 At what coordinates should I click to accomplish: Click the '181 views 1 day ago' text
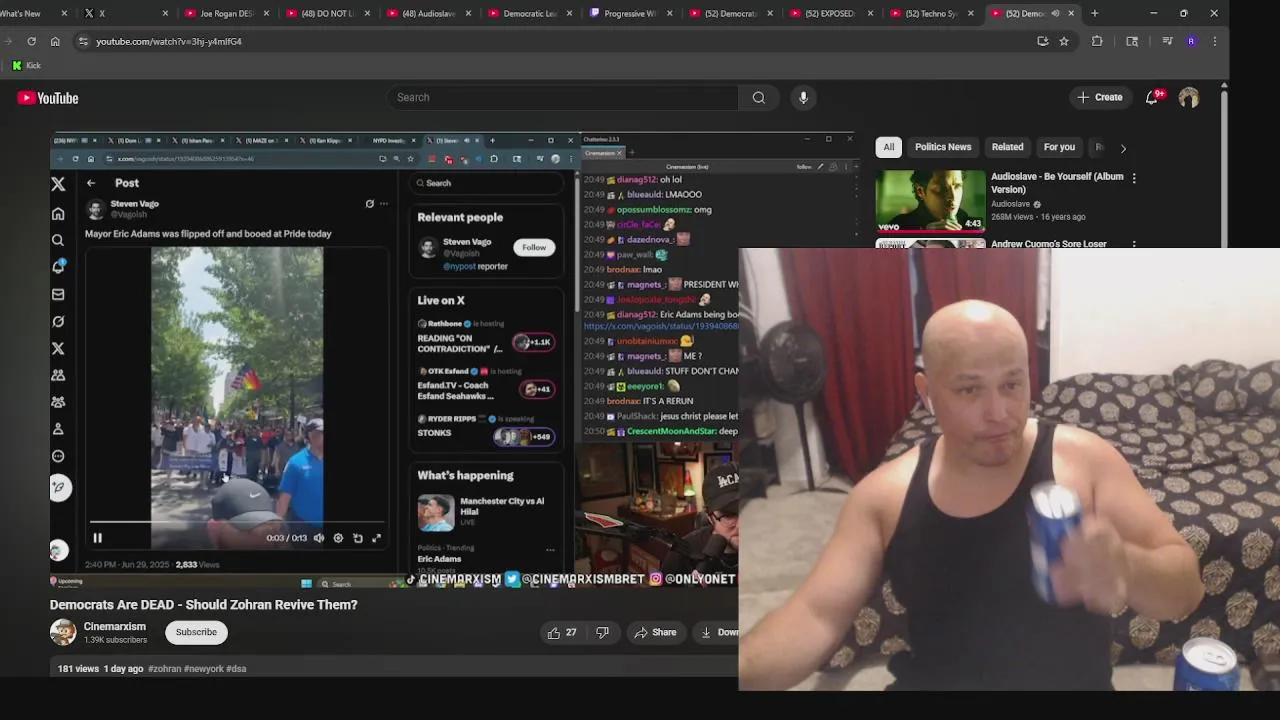click(x=100, y=669)
